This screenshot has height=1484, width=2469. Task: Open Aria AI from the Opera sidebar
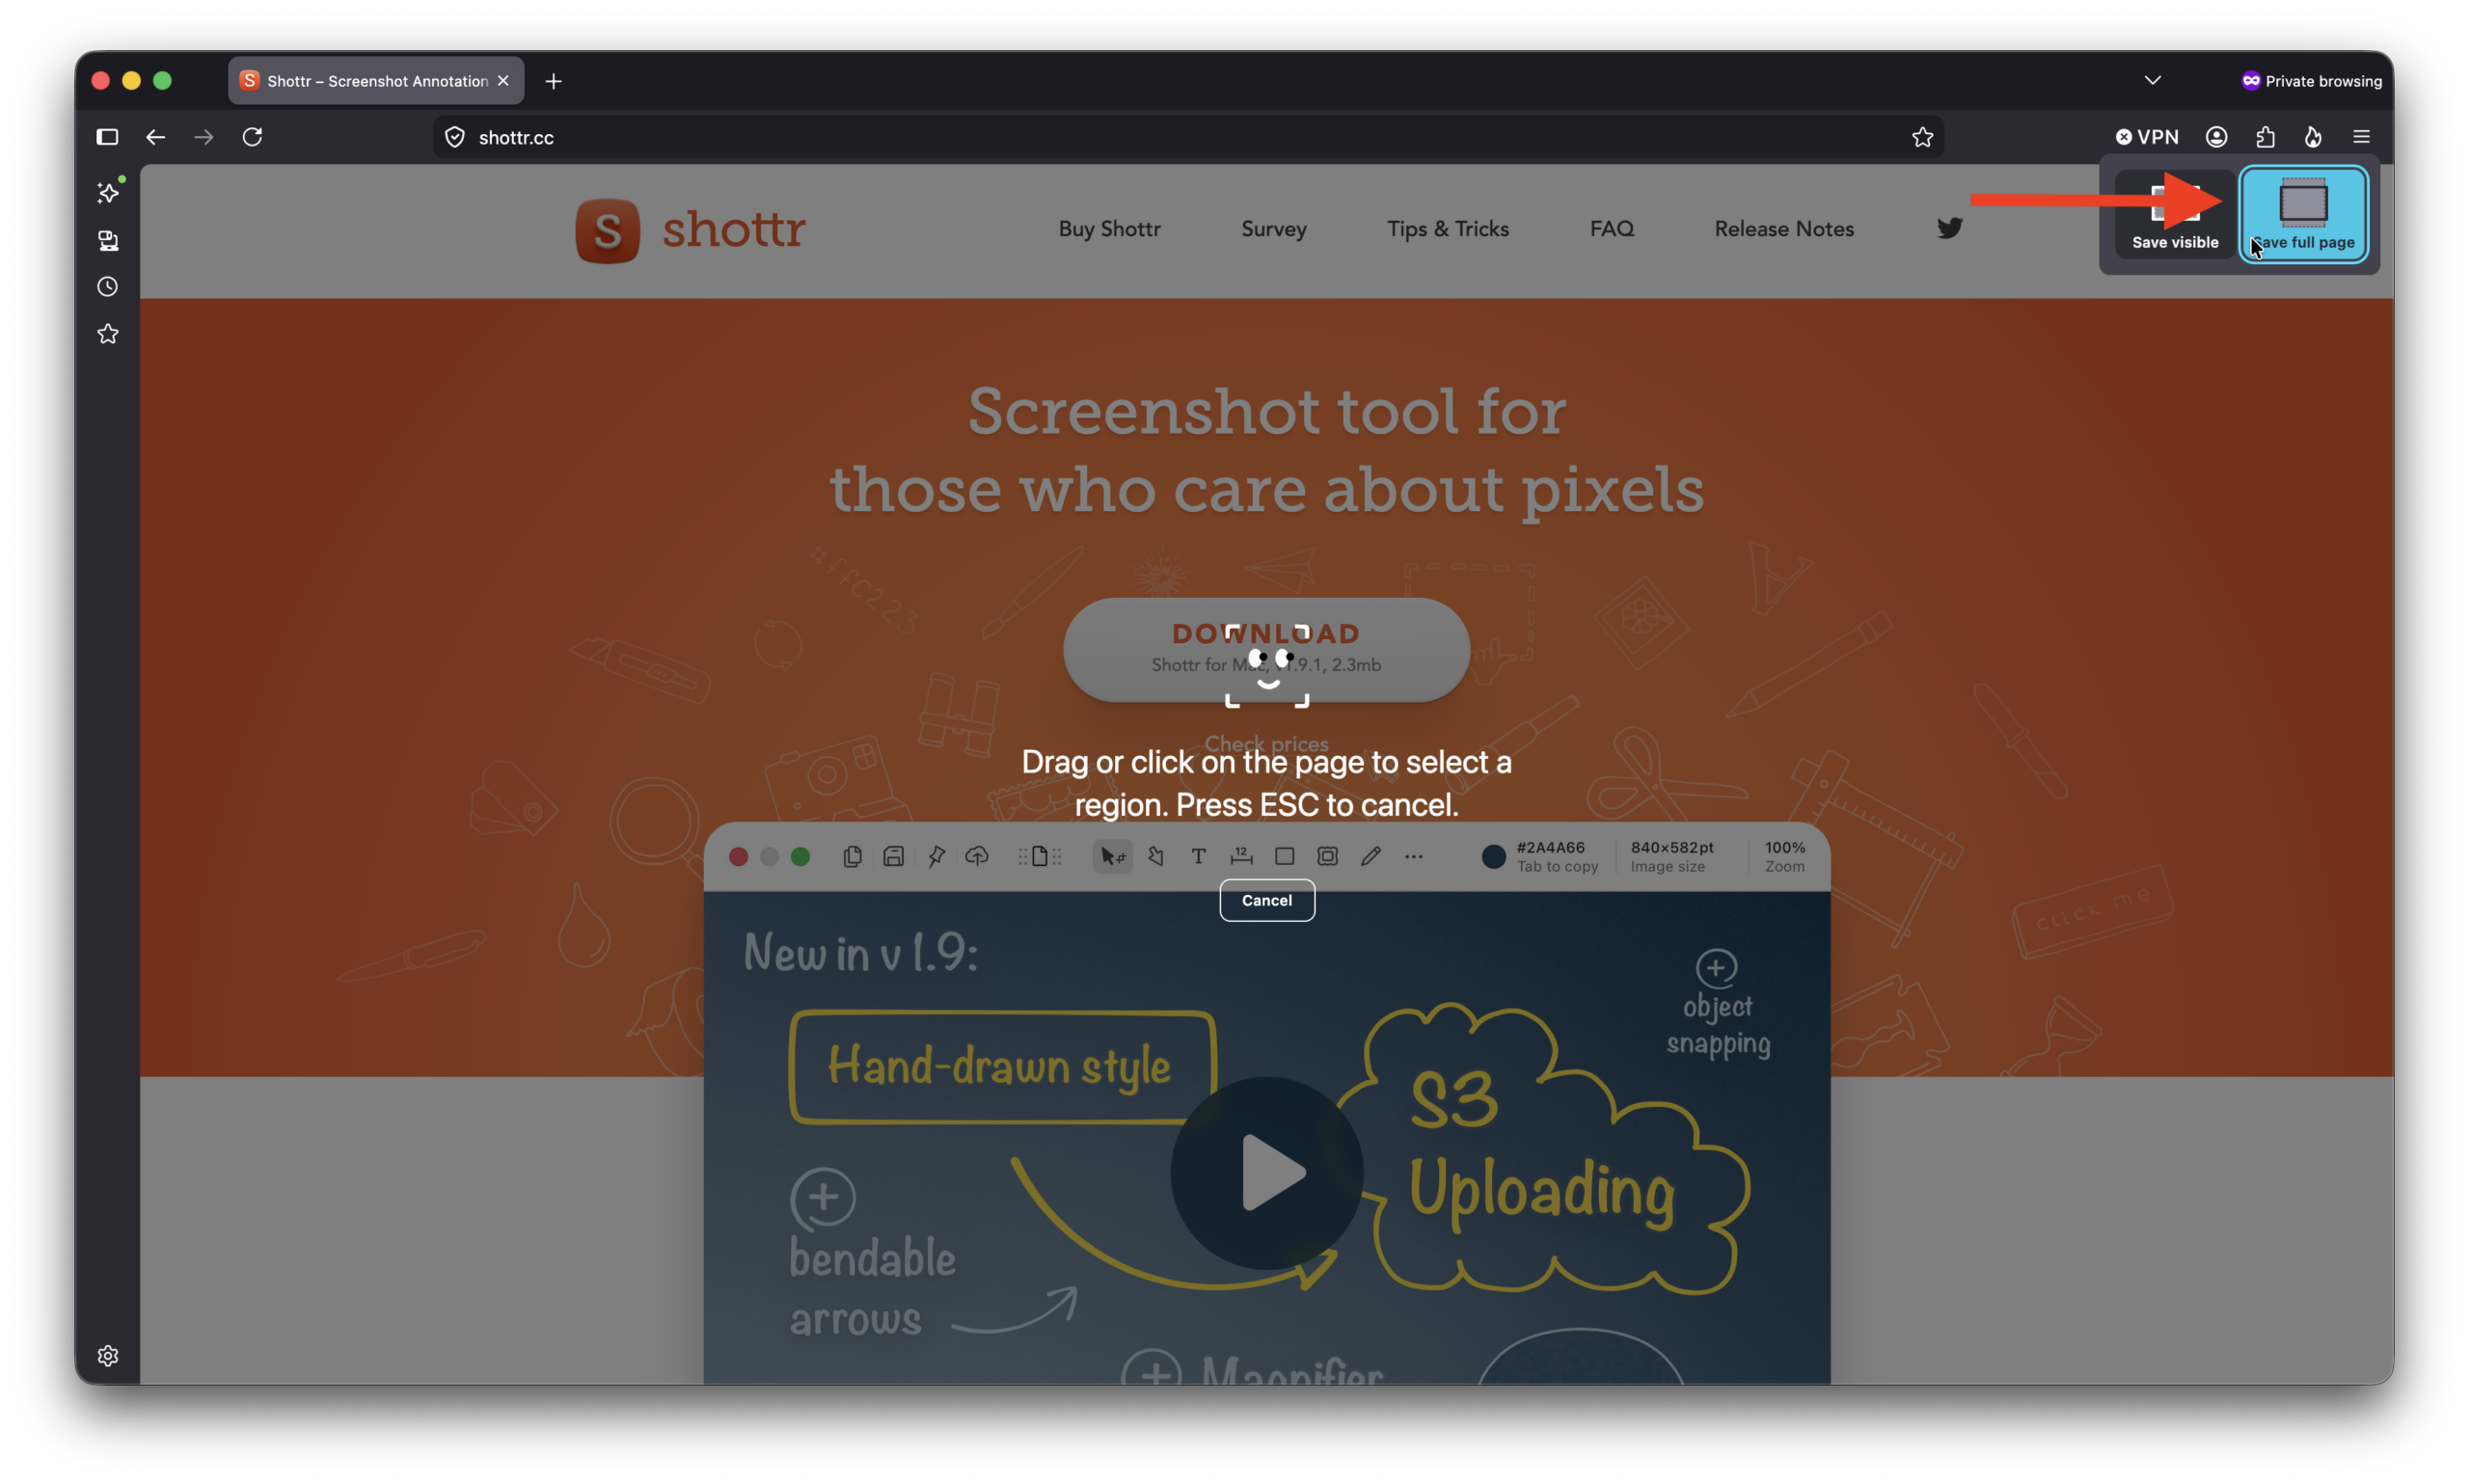point(108,192)
